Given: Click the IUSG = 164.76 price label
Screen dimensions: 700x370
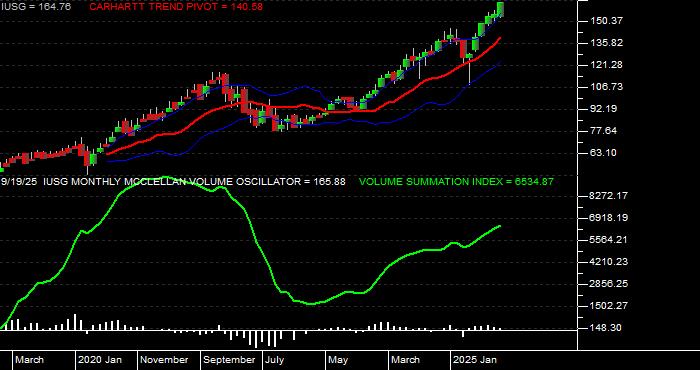Looking at the screenshot, I should pos(36,7).
